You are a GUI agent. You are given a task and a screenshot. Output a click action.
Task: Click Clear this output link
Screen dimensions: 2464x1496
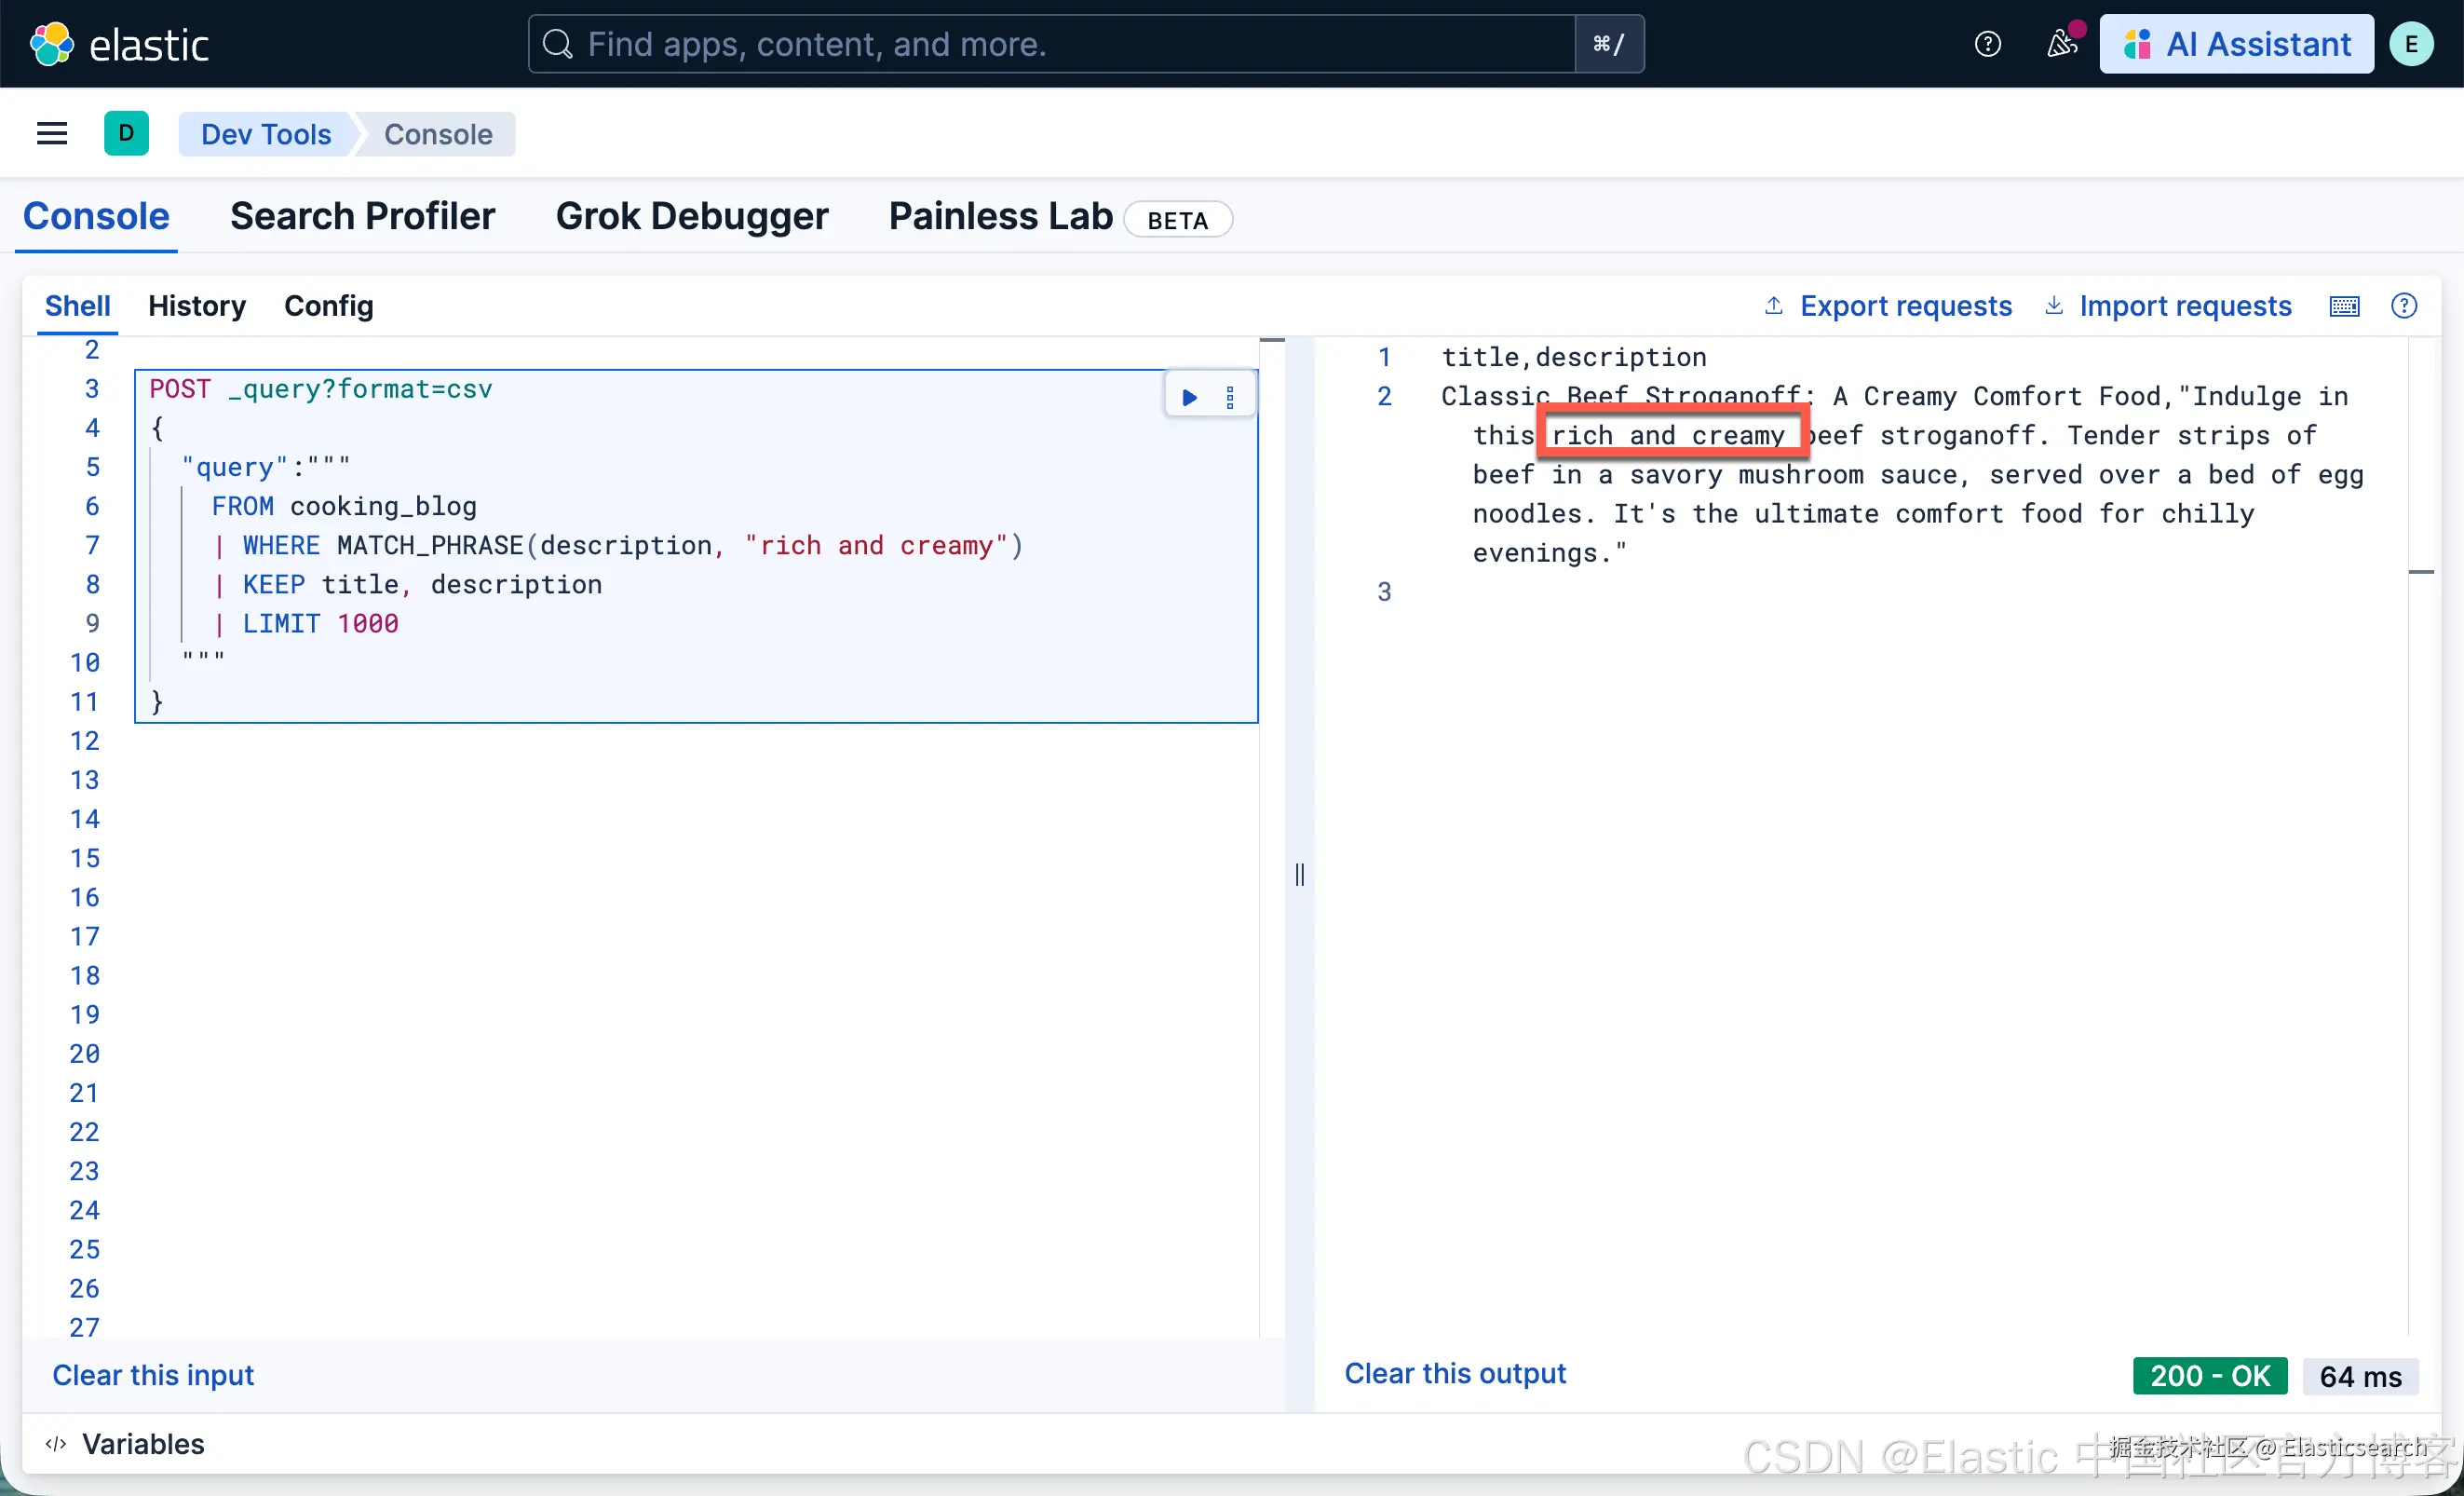click(x=1454, y=1373)
